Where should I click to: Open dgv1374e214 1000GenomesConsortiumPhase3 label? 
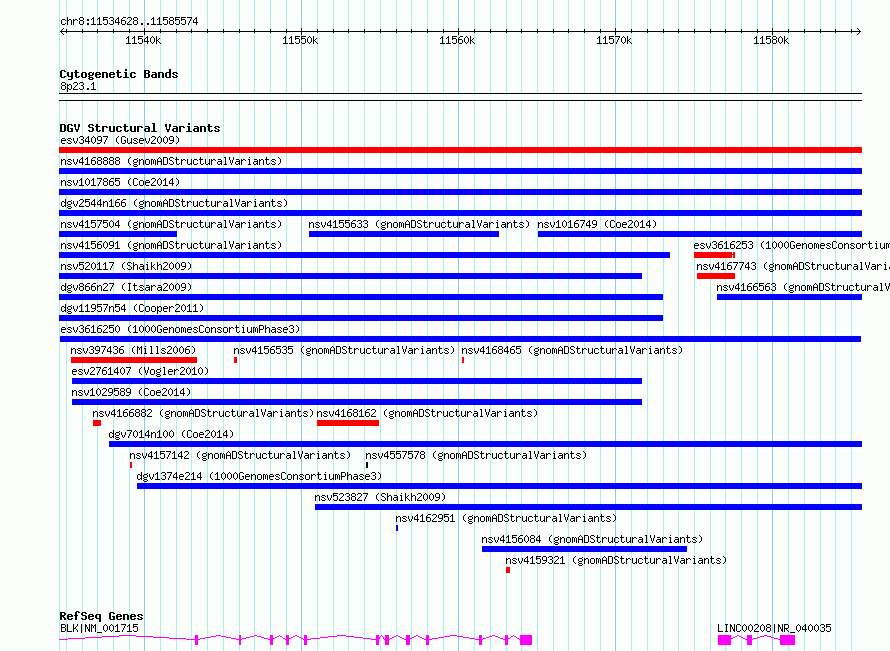point(259,476)
